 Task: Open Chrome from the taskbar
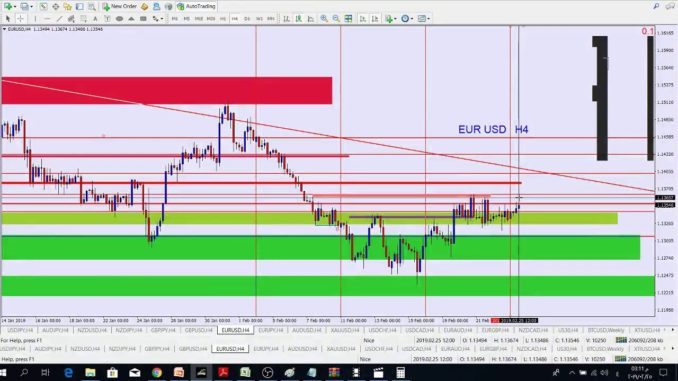(157, 372)
